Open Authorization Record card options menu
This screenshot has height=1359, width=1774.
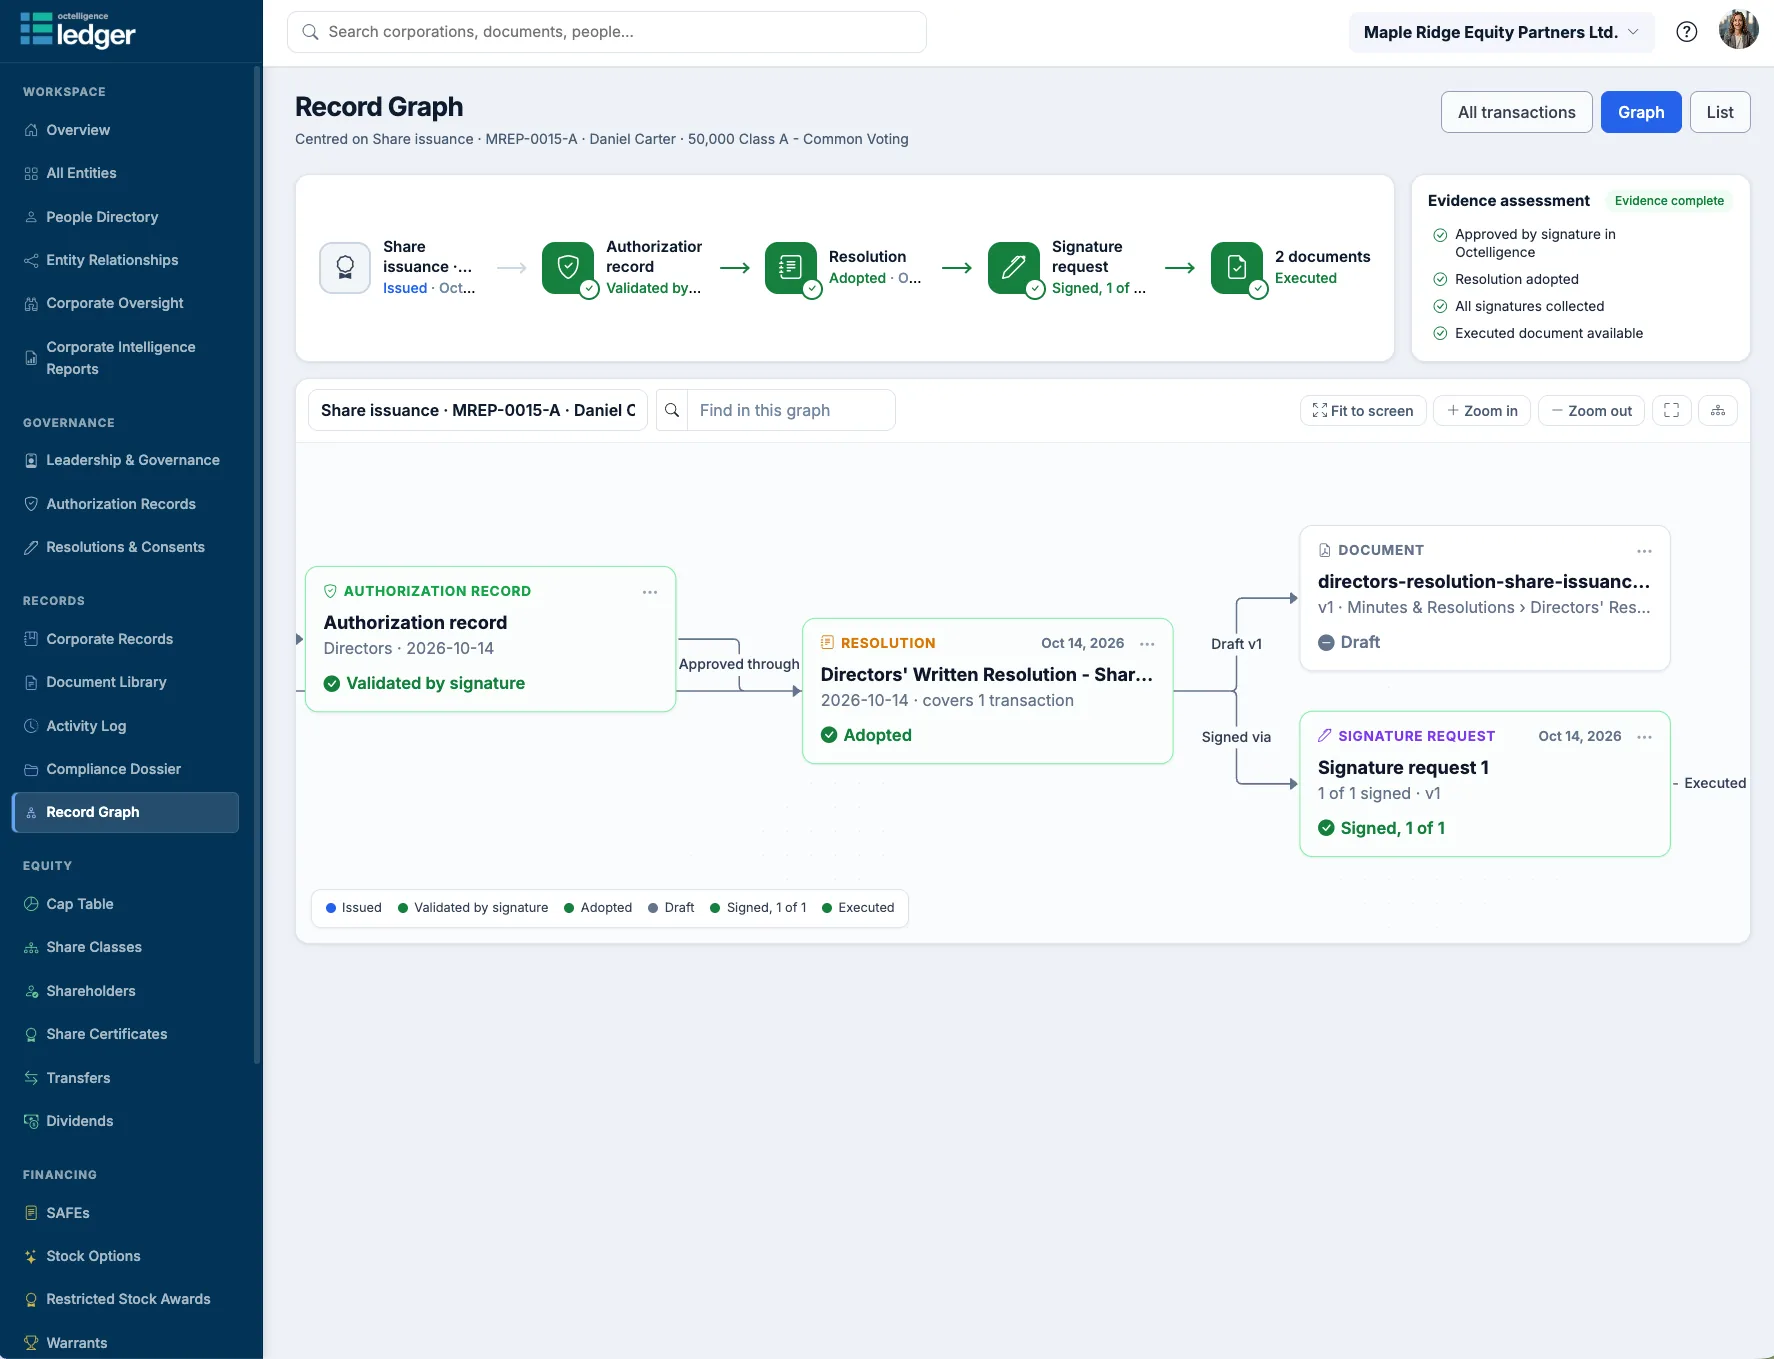click(650, 592)
